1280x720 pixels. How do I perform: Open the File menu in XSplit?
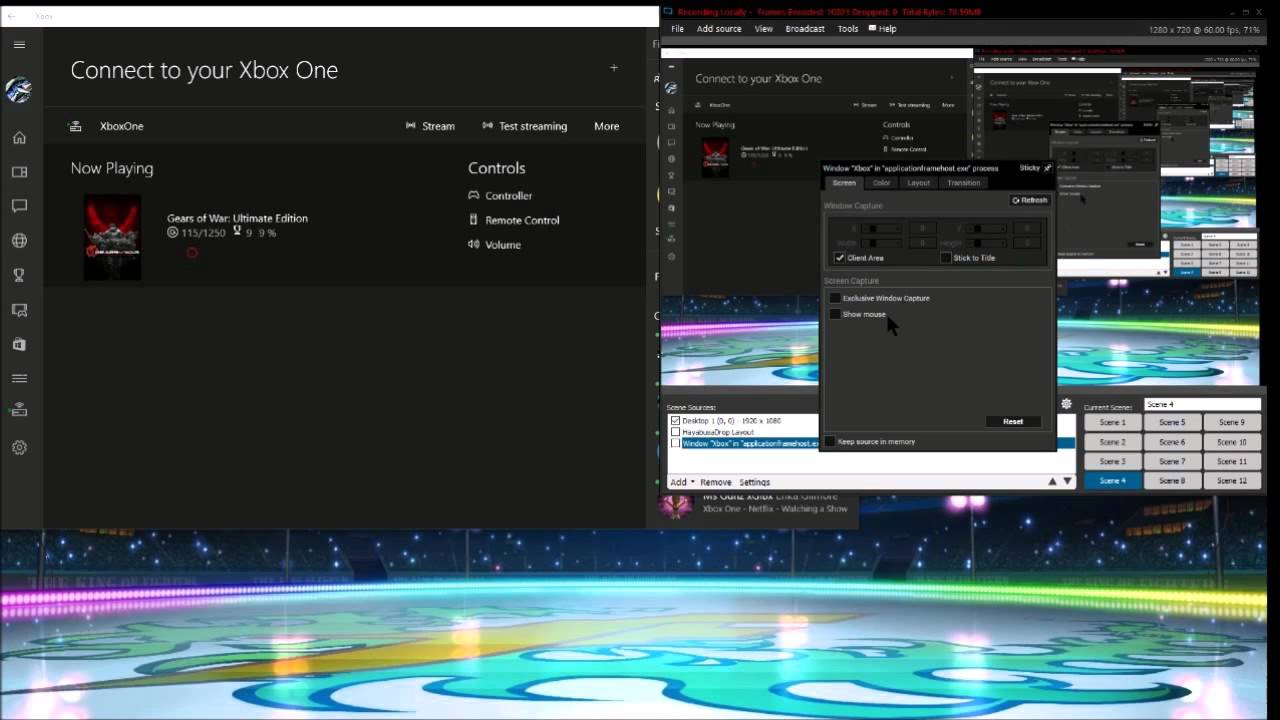[x=677, y=29]
